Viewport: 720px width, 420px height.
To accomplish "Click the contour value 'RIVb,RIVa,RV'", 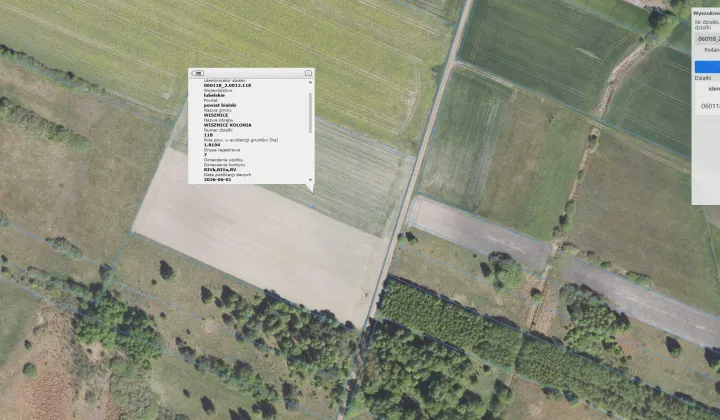I will pos(220,169).
